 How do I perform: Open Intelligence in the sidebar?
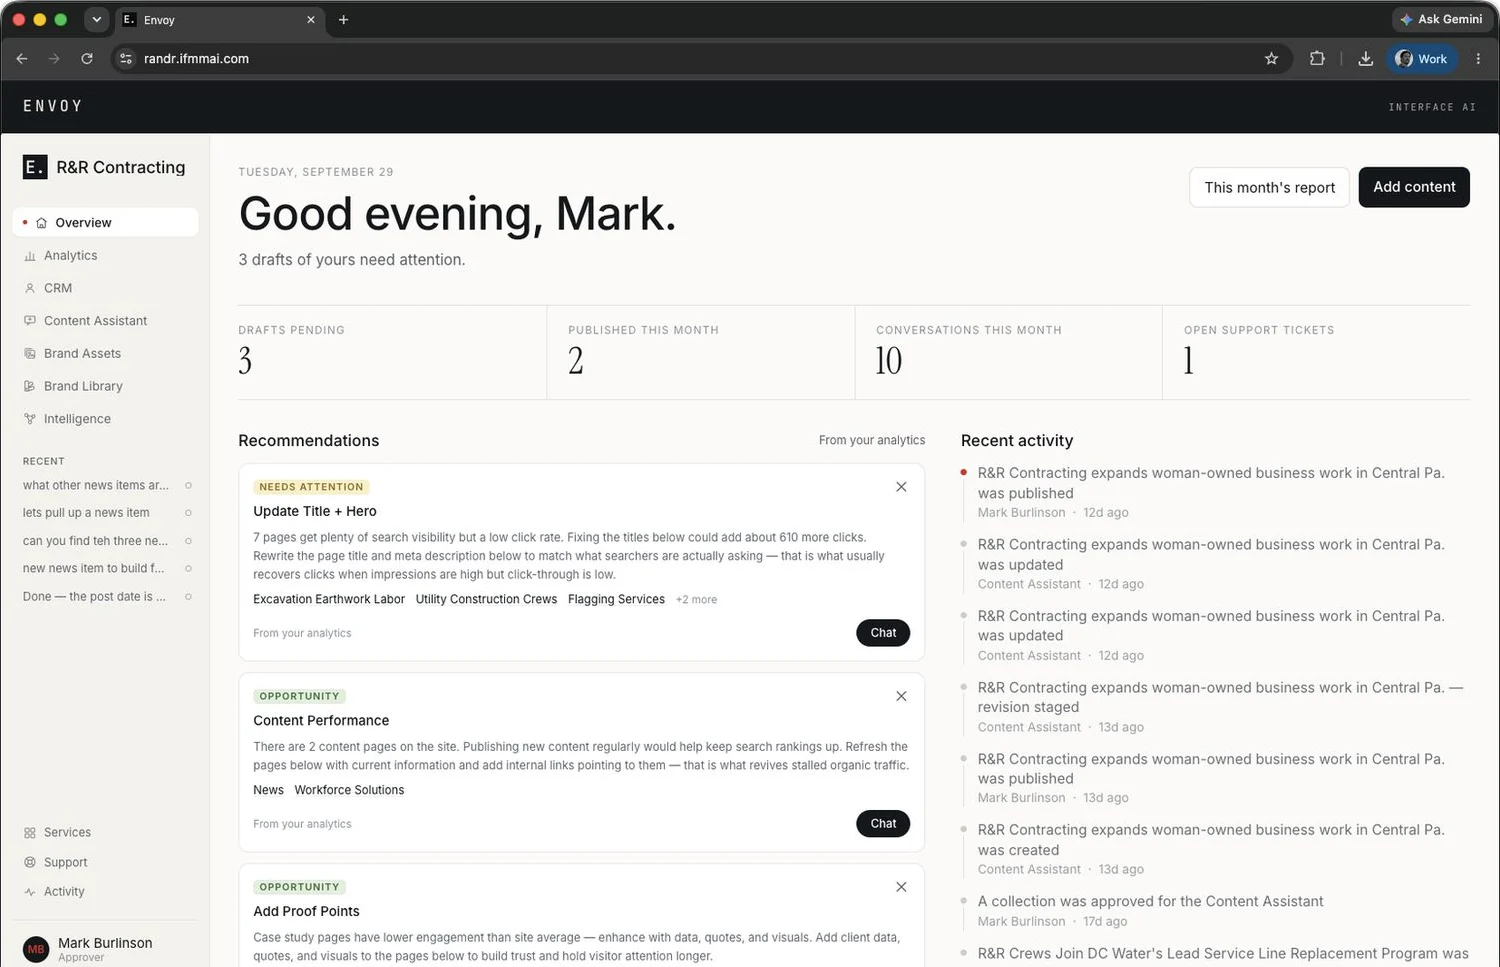pyautogui.click(x=105, y=419)
